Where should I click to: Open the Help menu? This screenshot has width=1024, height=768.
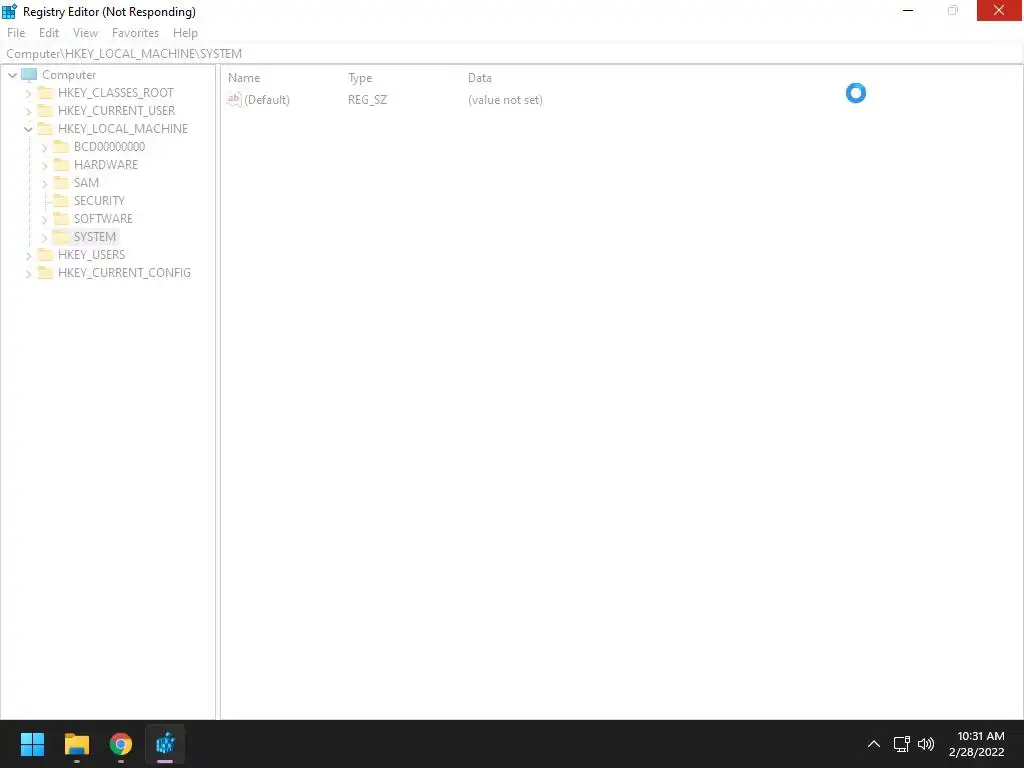185,33
